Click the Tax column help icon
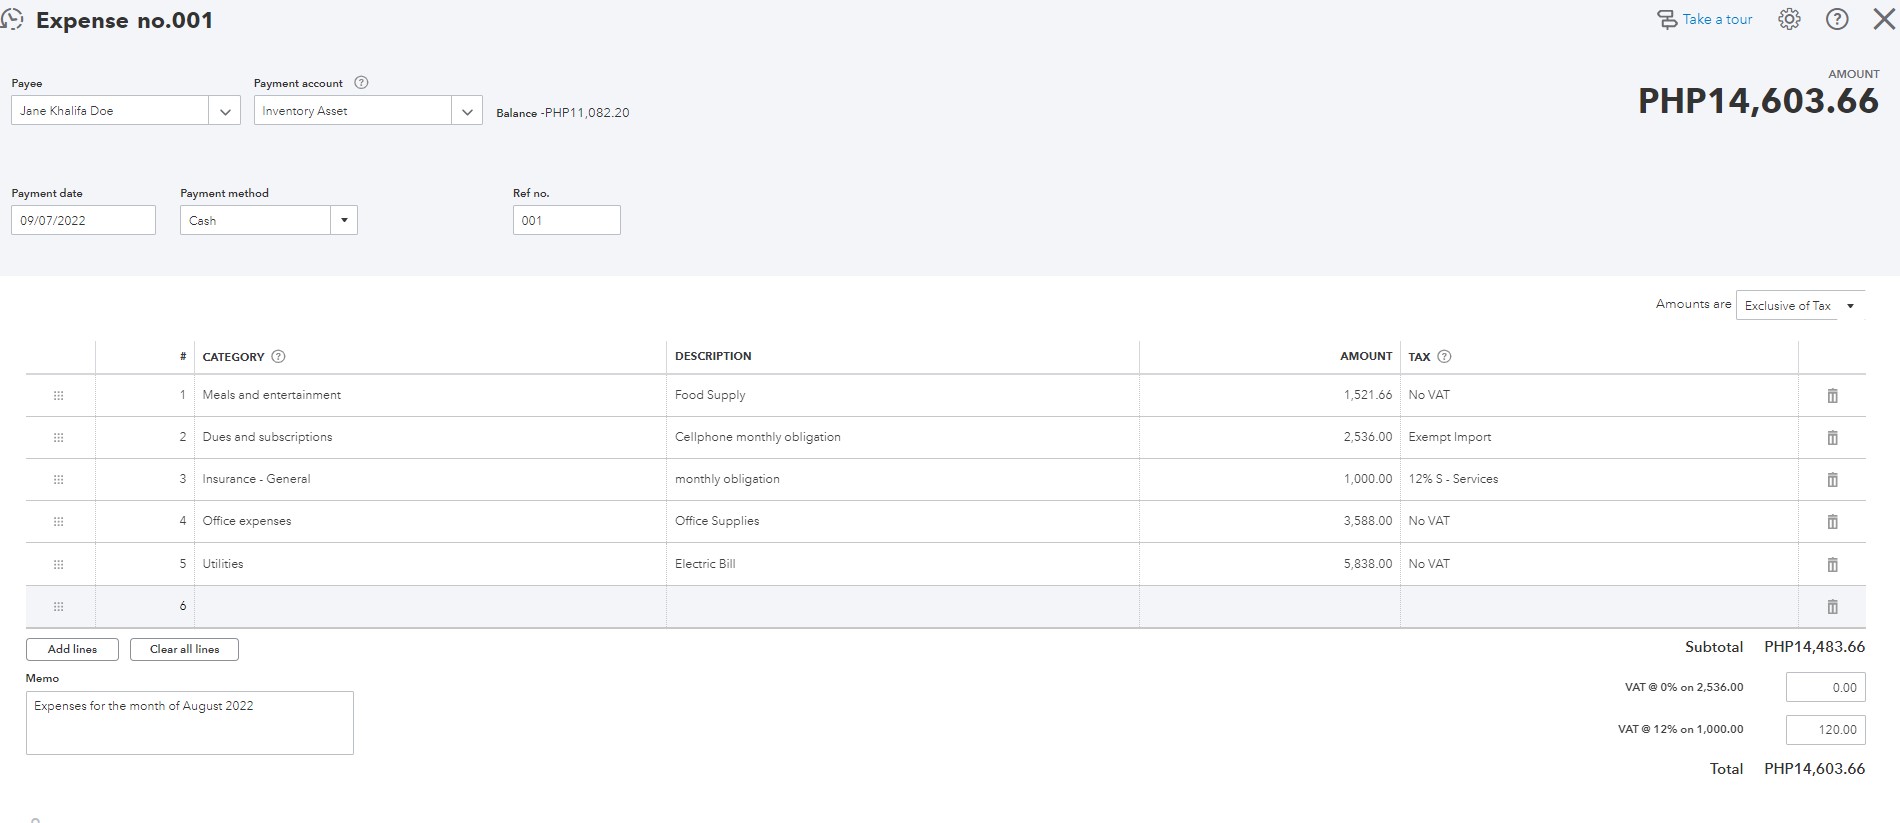1900x823 pixels. pos(1444,357)
